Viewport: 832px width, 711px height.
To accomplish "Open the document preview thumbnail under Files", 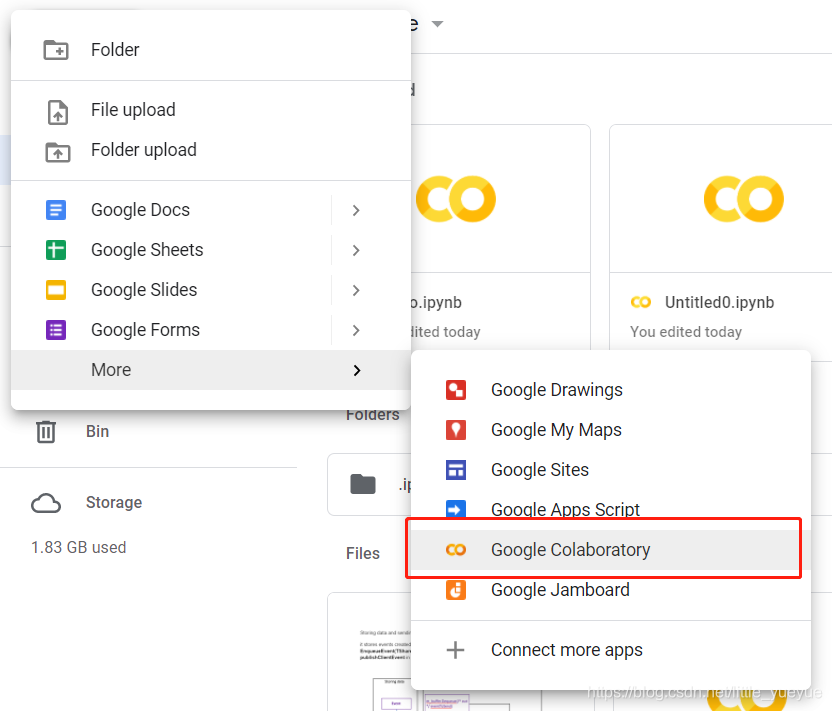I will [x=370, y=652].
